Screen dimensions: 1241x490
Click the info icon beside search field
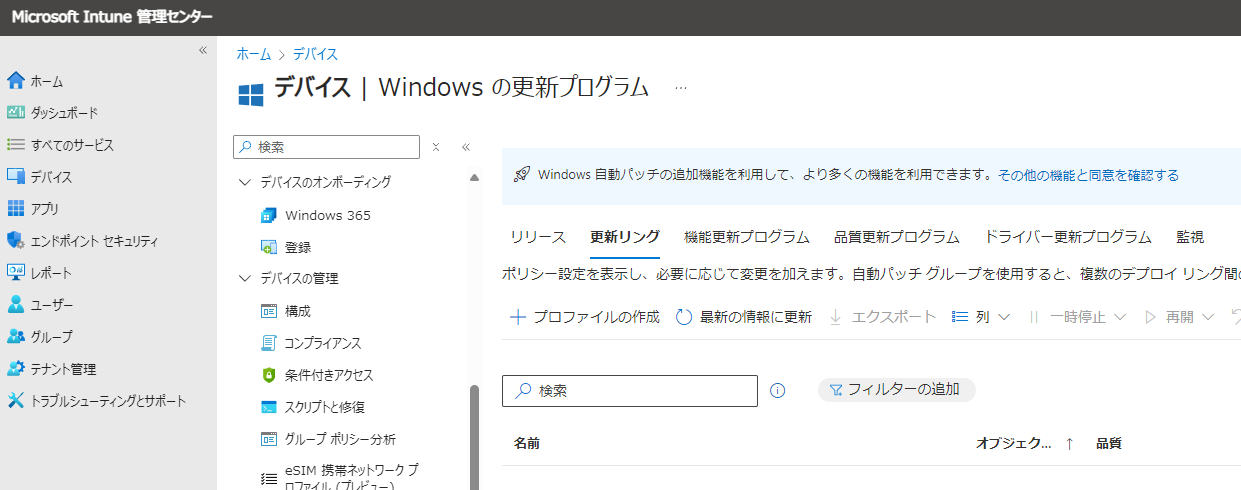[x=778, y=391]
